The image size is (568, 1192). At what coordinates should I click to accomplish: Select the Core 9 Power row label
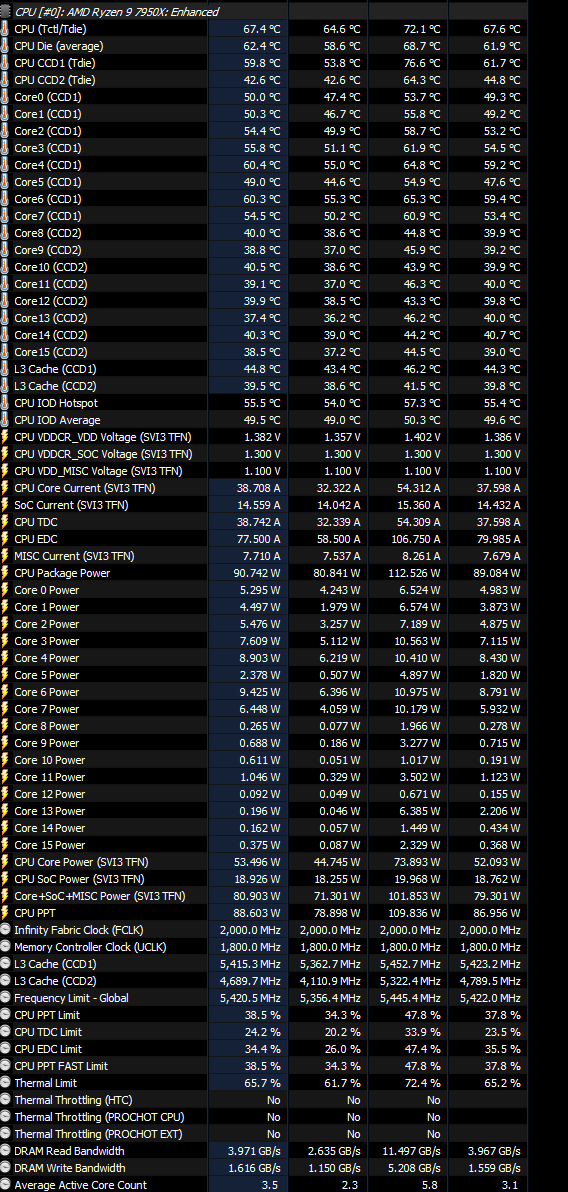tap(46, 743)
